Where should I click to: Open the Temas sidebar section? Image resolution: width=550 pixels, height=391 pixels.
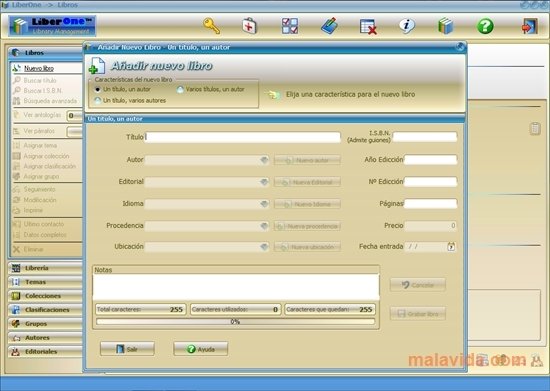coord(45,282)
